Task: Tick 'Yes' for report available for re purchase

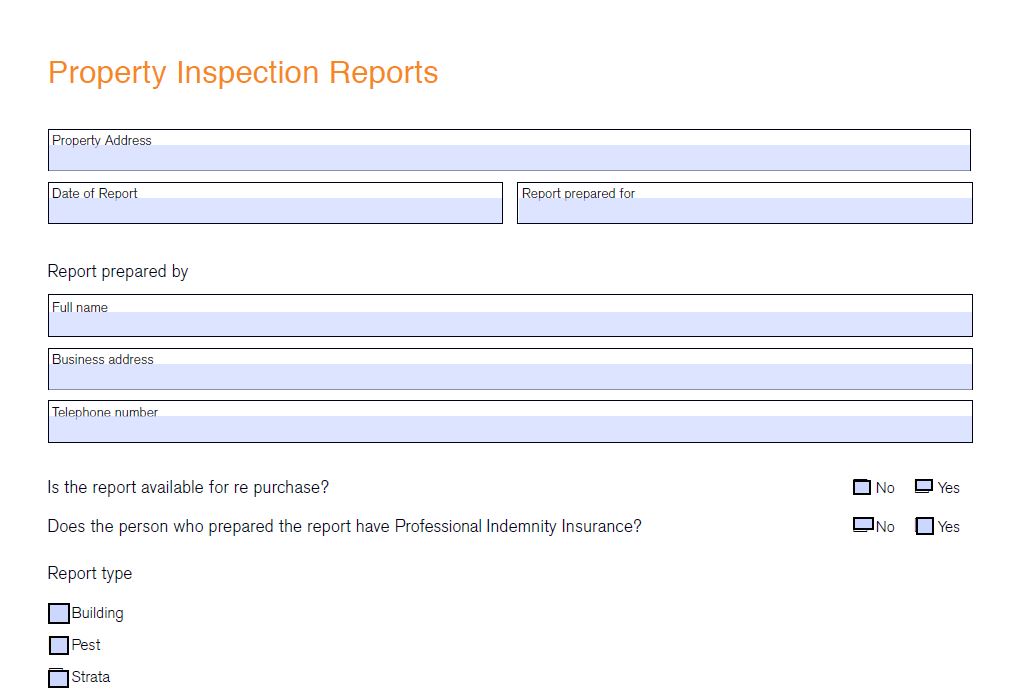Action: coord(924,486)
